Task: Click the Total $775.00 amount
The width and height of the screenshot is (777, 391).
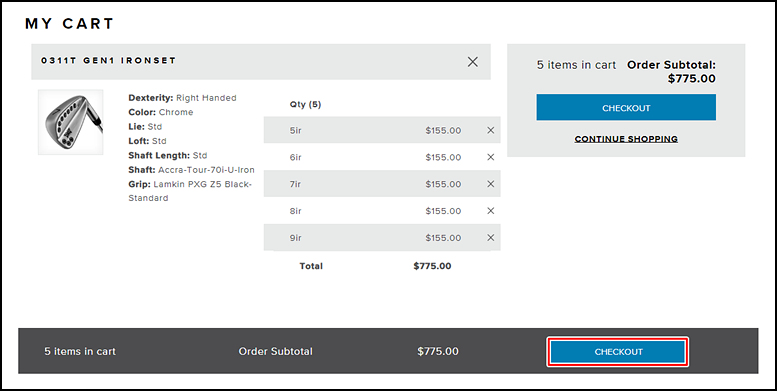Action: (432, 266)
